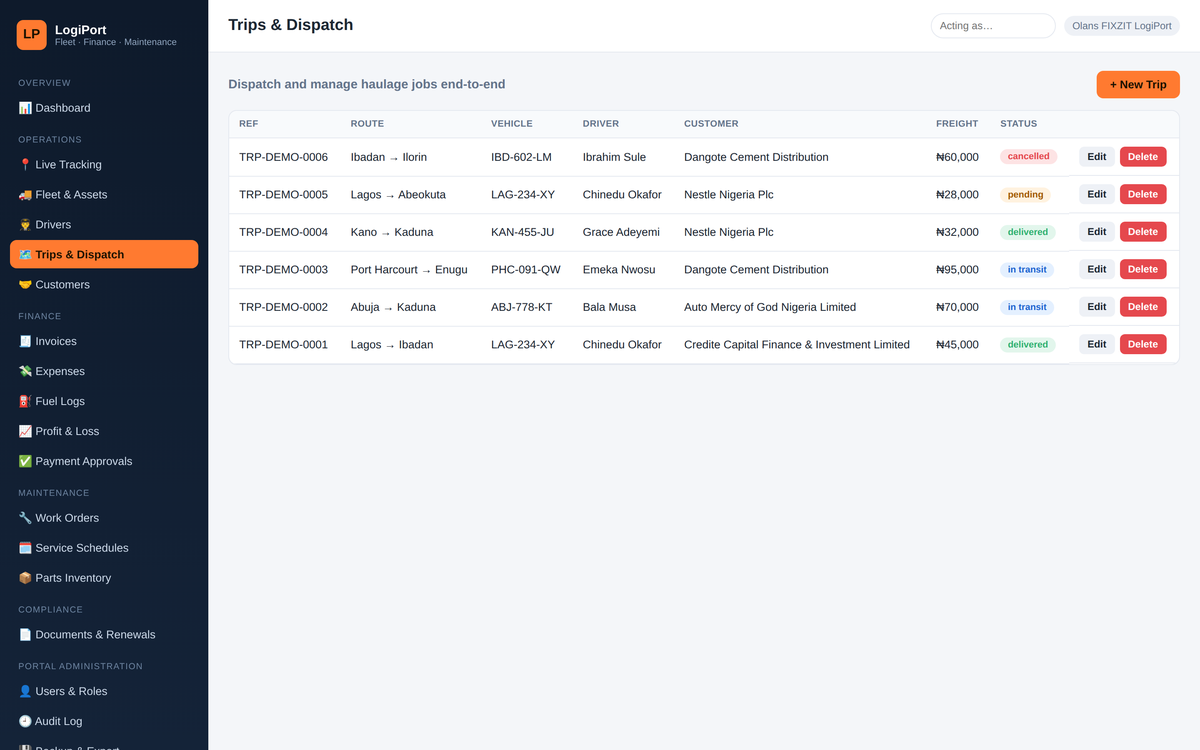Select the Trips & Dispatch menu item
This screenshot has width=1200, height=750.
[x=104, y=255]
